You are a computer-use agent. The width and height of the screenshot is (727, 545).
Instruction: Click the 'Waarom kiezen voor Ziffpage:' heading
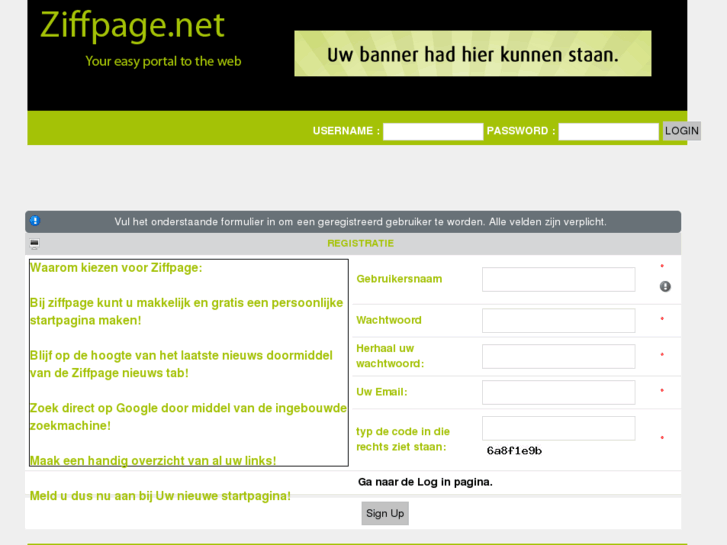click(x=116, y=268)
